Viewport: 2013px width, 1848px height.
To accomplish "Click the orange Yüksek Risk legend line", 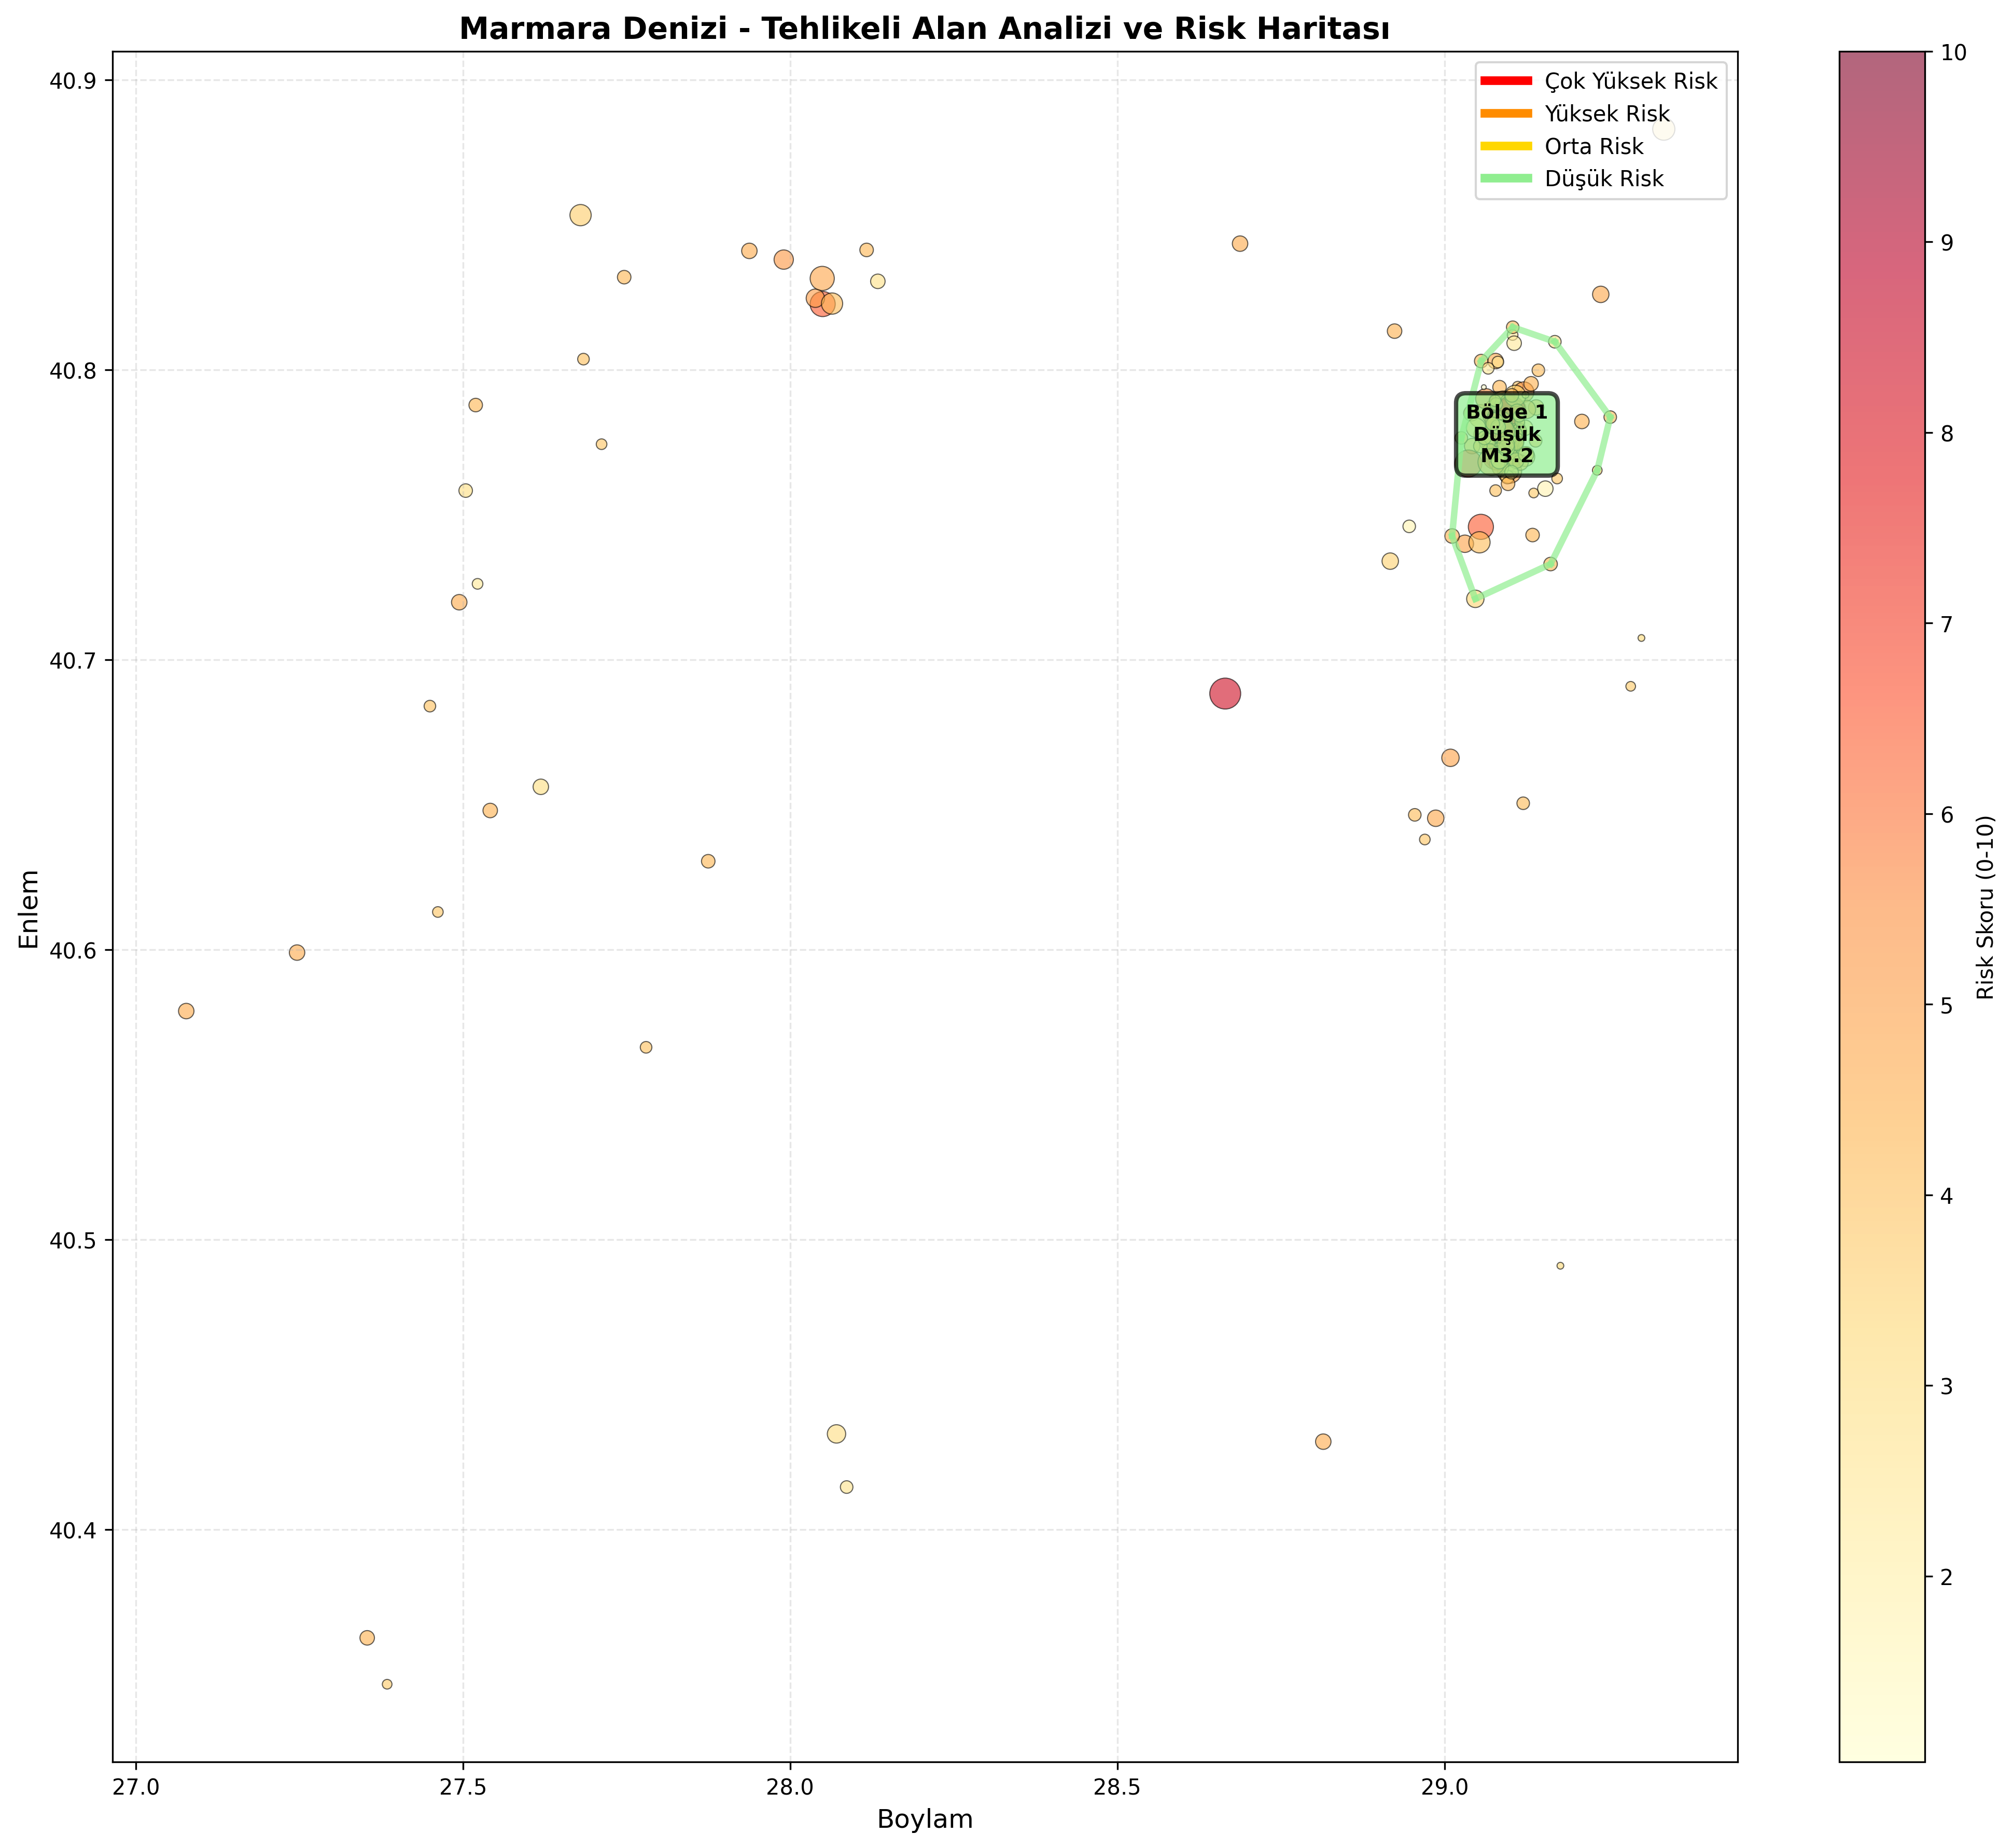I will coord(1506,114).
